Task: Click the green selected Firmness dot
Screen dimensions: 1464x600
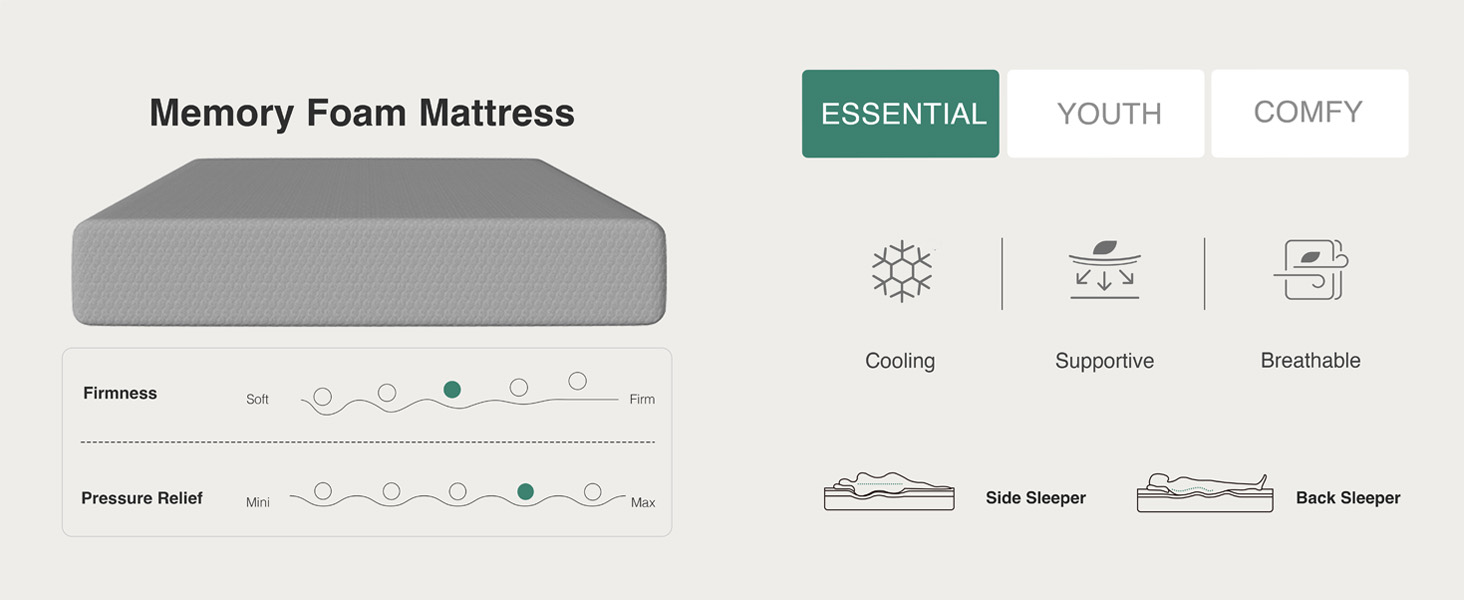Action: (452, 389)
